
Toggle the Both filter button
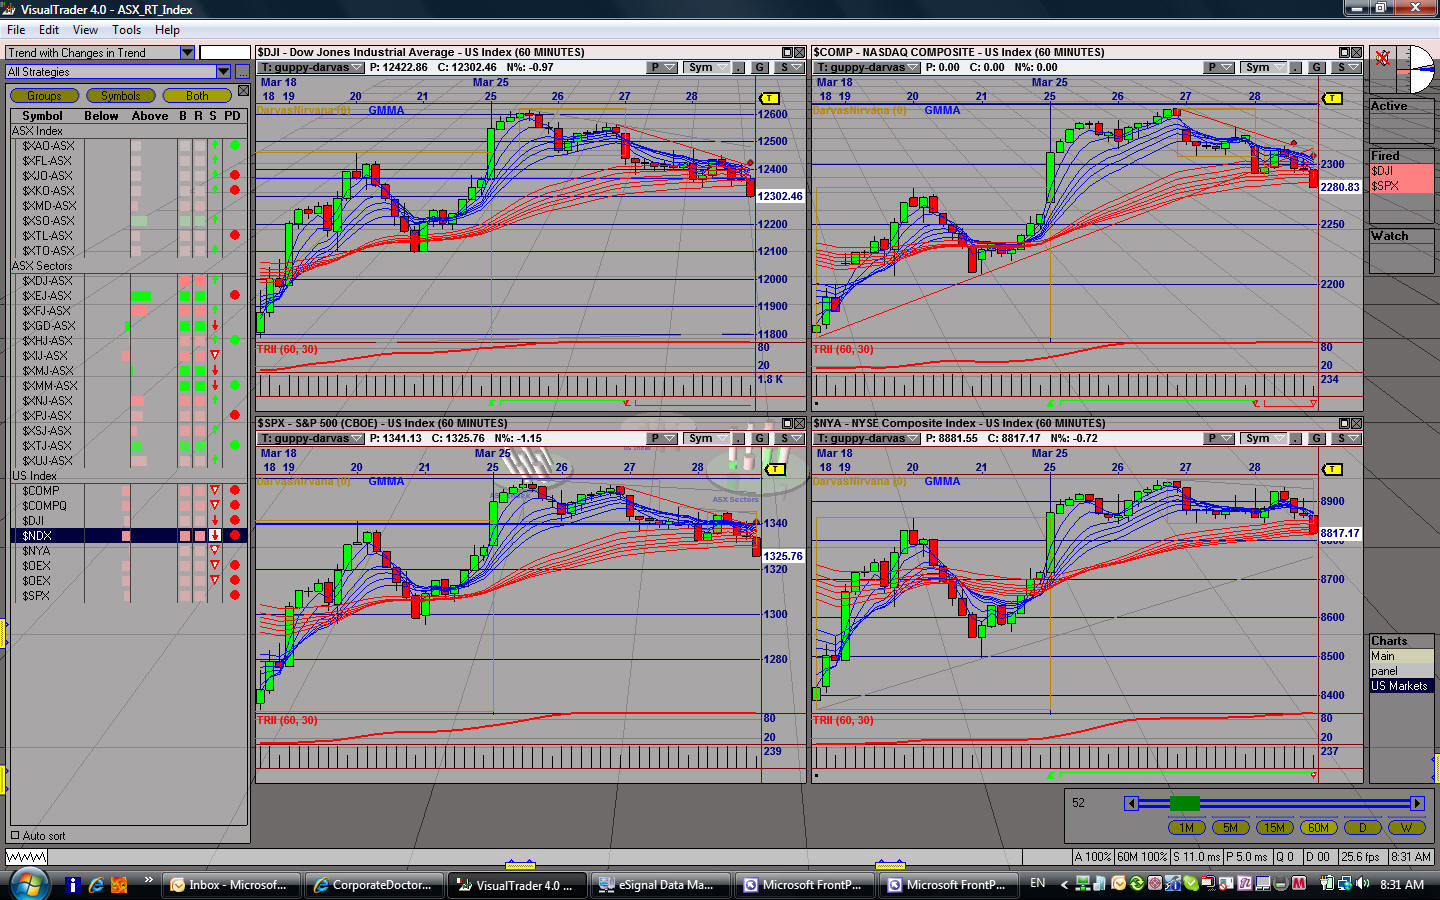(x=197, y=96)
